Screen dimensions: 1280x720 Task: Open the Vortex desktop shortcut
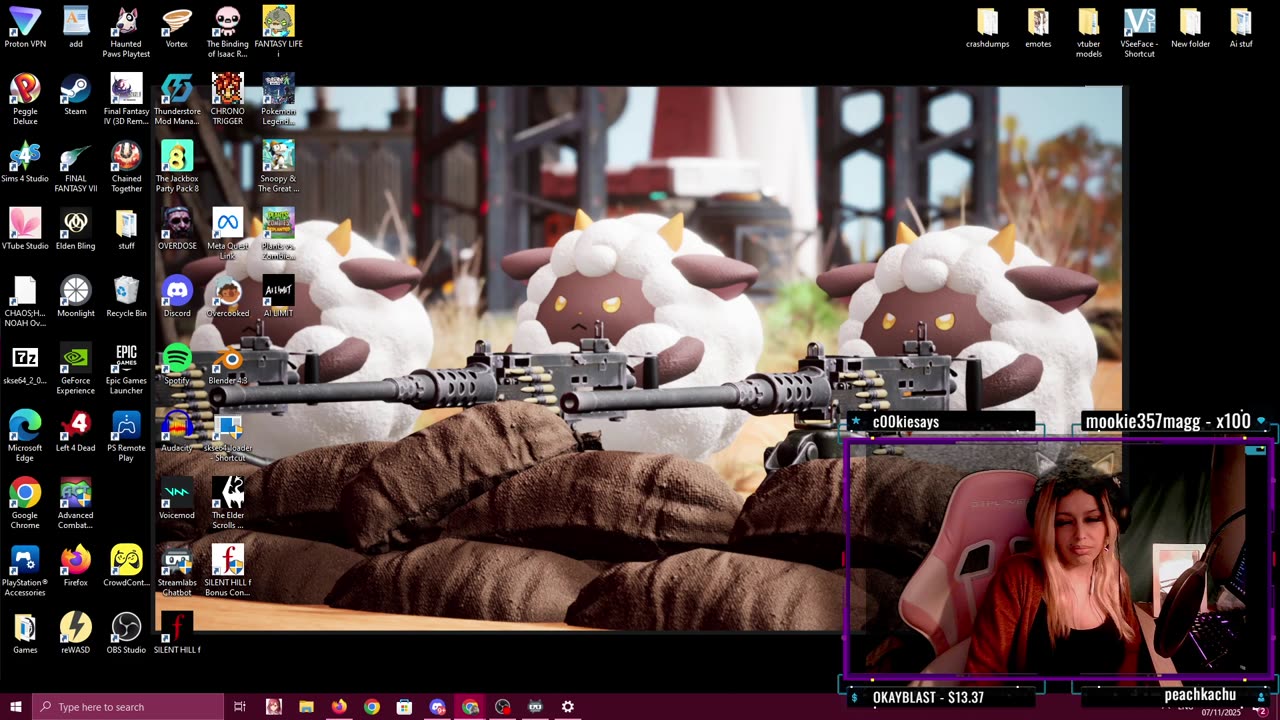[x=177, y=28]
